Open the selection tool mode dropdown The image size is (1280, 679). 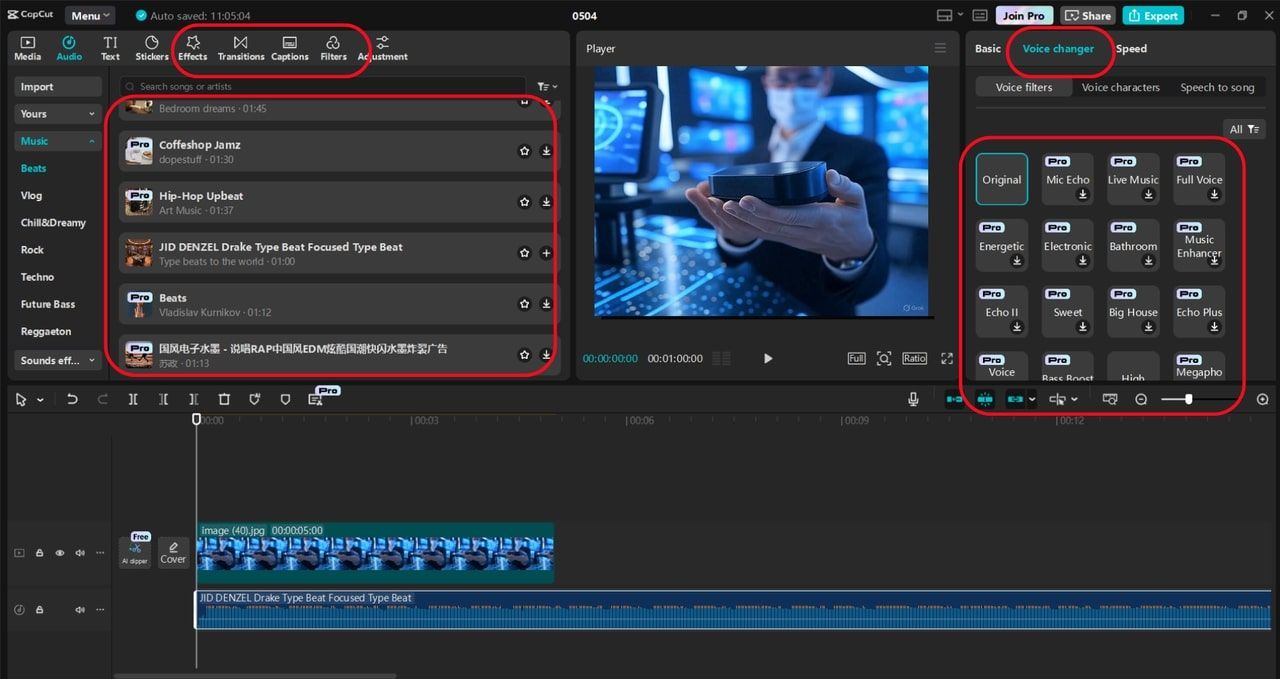40,399
